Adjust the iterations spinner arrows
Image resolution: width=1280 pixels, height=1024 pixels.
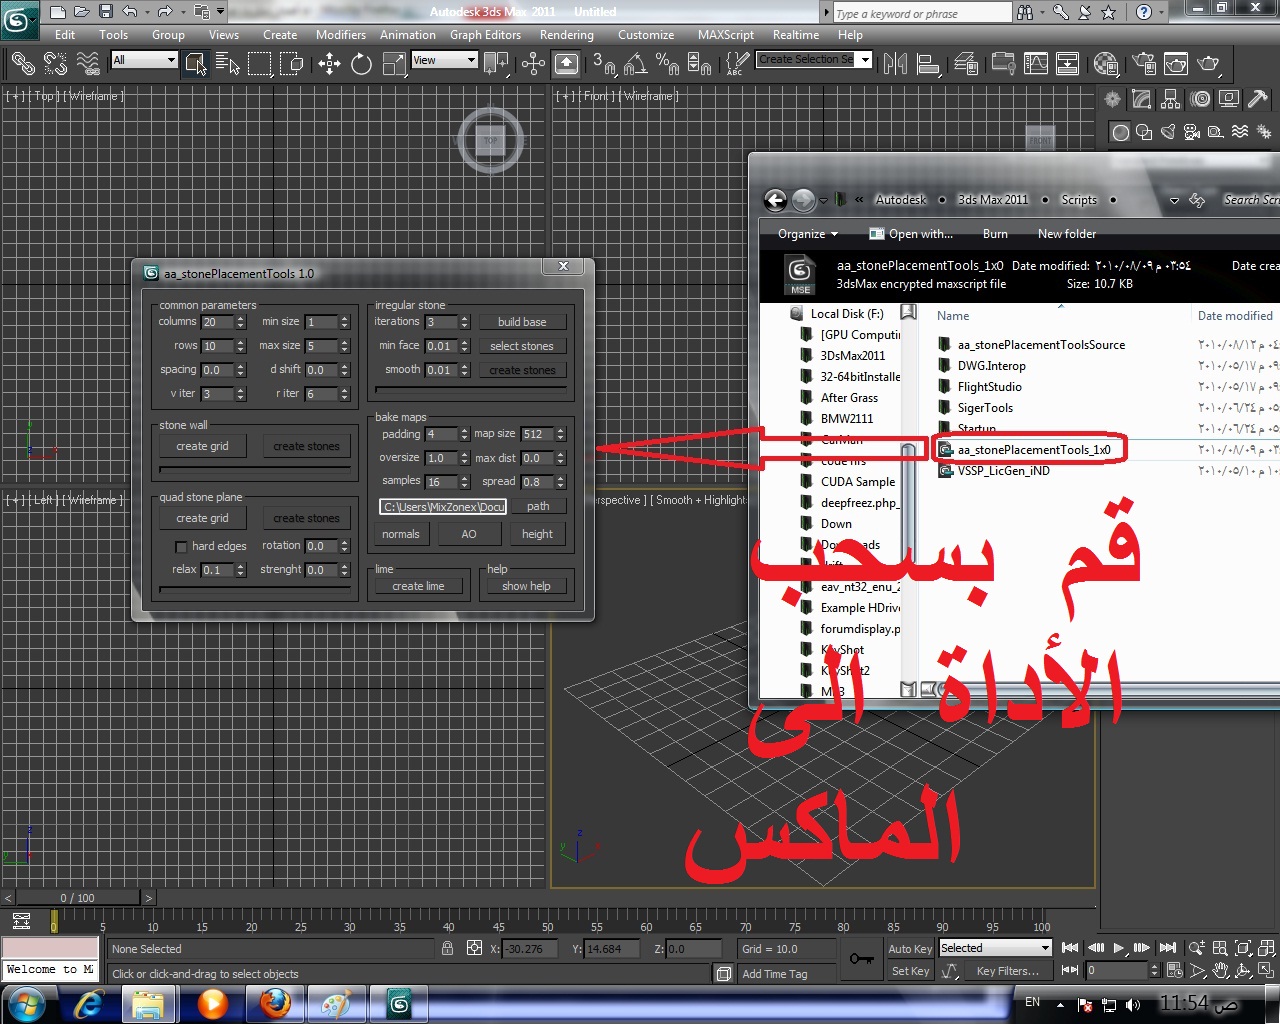465,322
